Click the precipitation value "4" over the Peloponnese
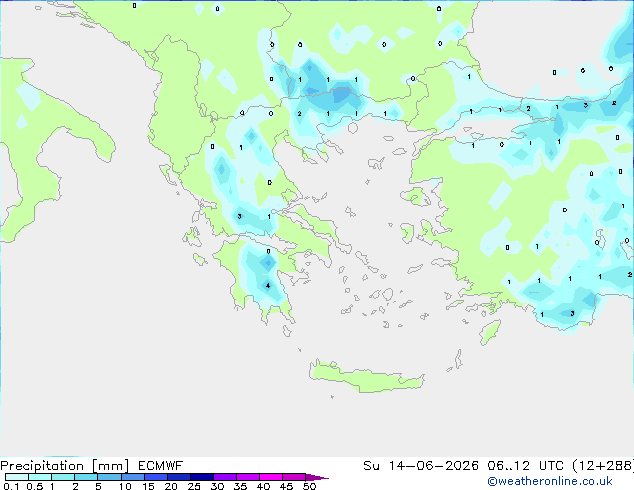This screenshot has width=634, height=490. 268,286
